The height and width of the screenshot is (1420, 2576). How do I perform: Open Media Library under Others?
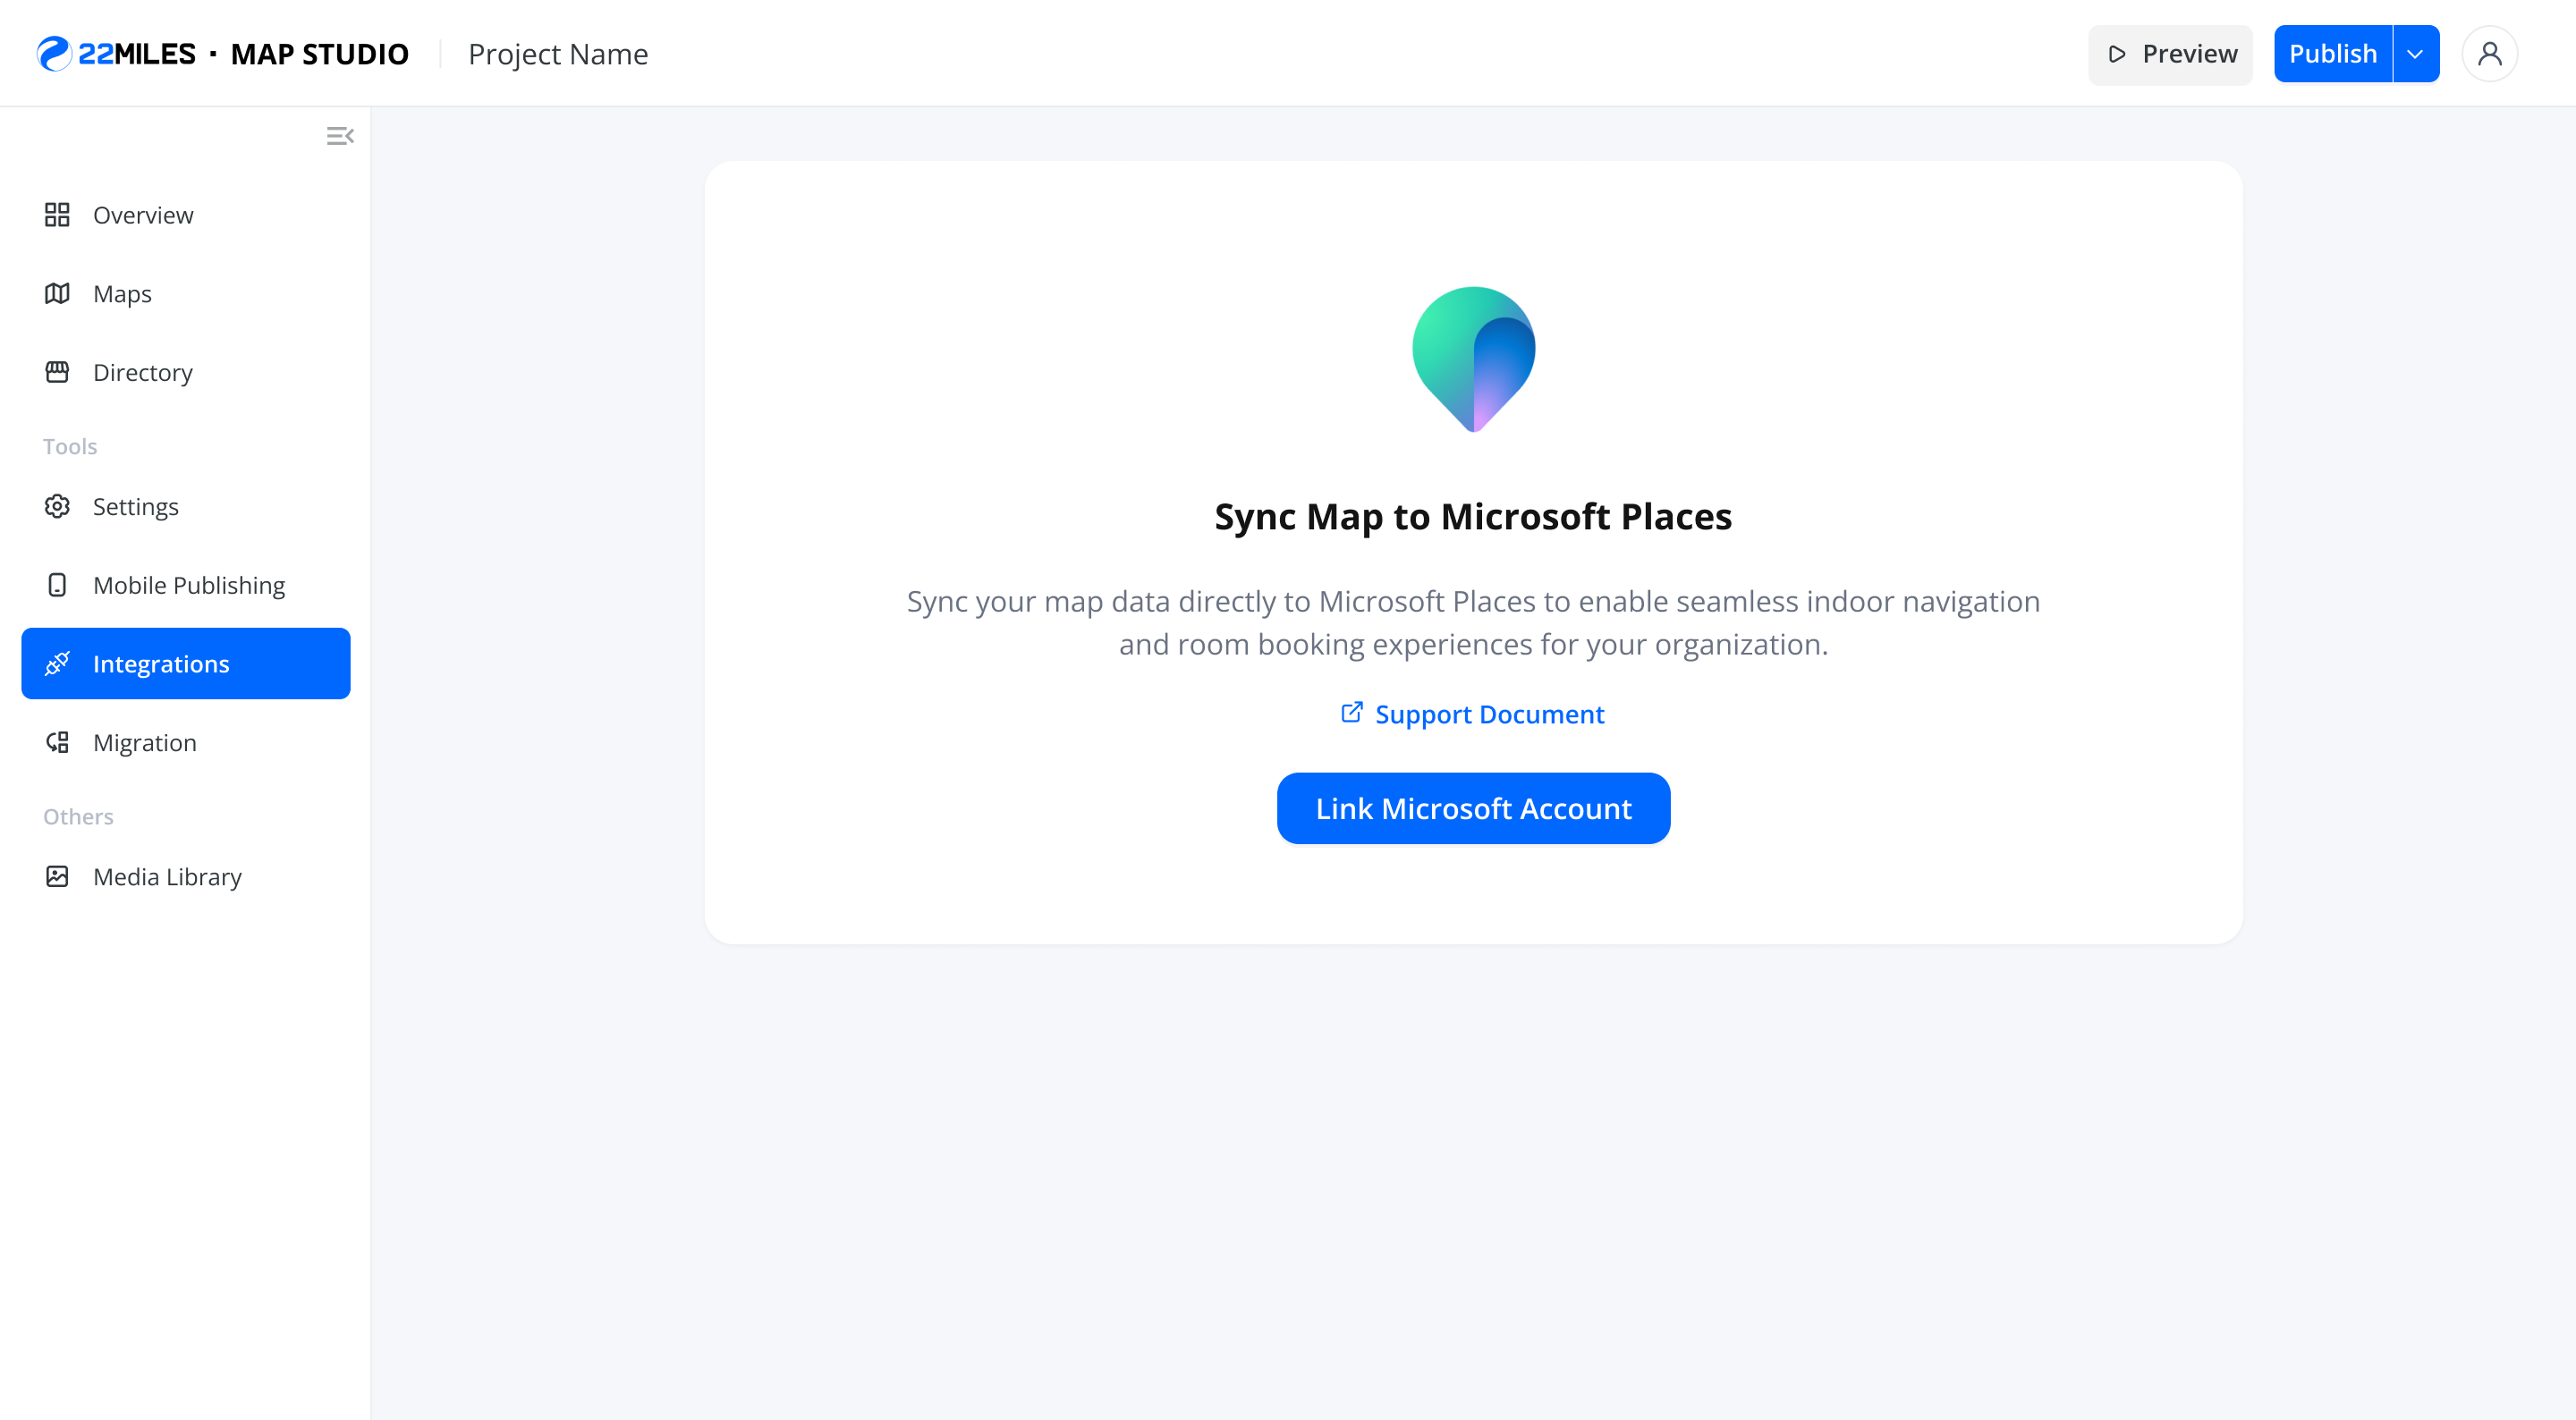[x=186, y=876]
